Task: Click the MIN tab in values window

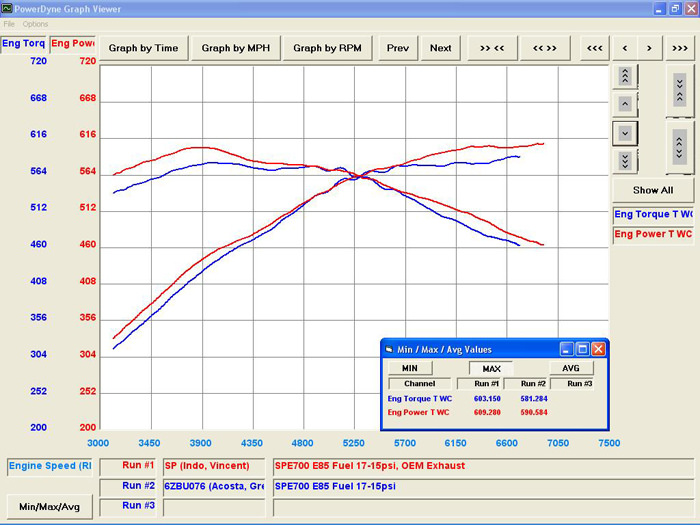Action: point(410,368)
